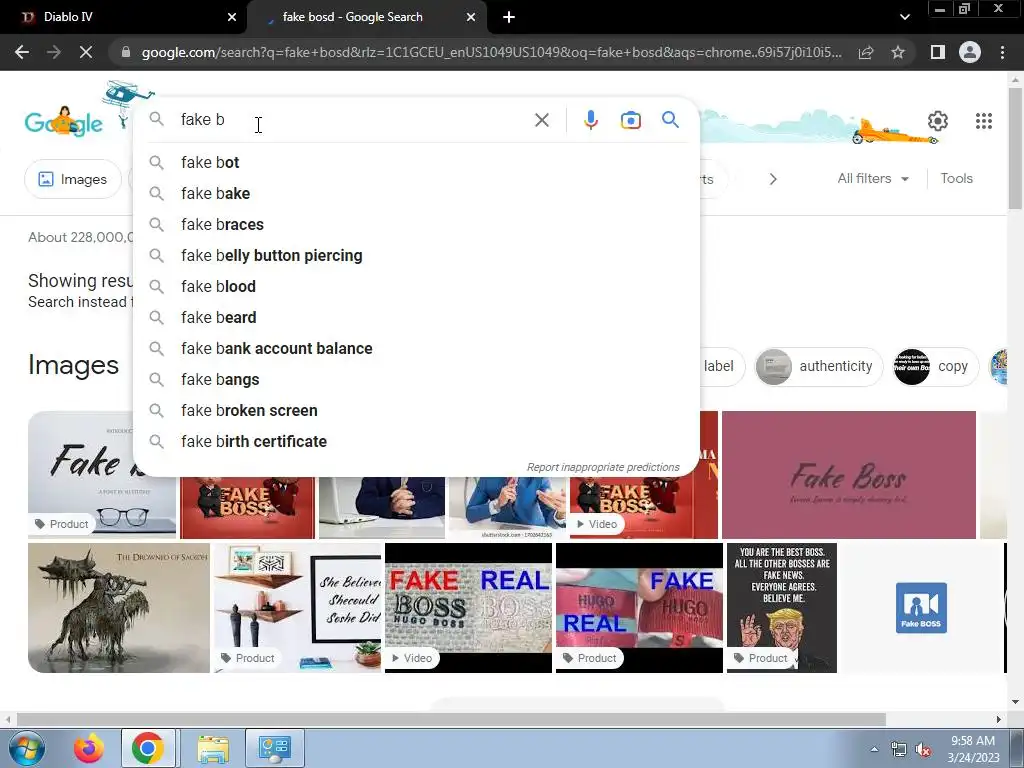1024x768 pixels.
Task: Open the pink Fake Boss image
Action: pyautogui.click(x=848, y=475)
